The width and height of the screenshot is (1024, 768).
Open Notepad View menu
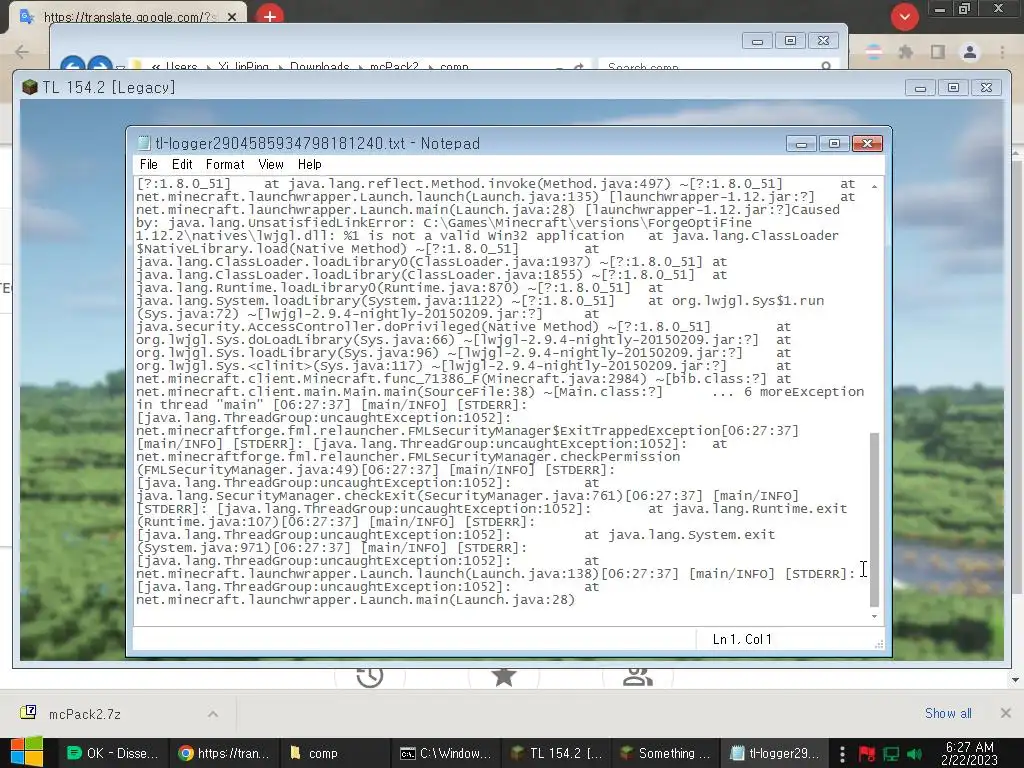pos(270,165)
